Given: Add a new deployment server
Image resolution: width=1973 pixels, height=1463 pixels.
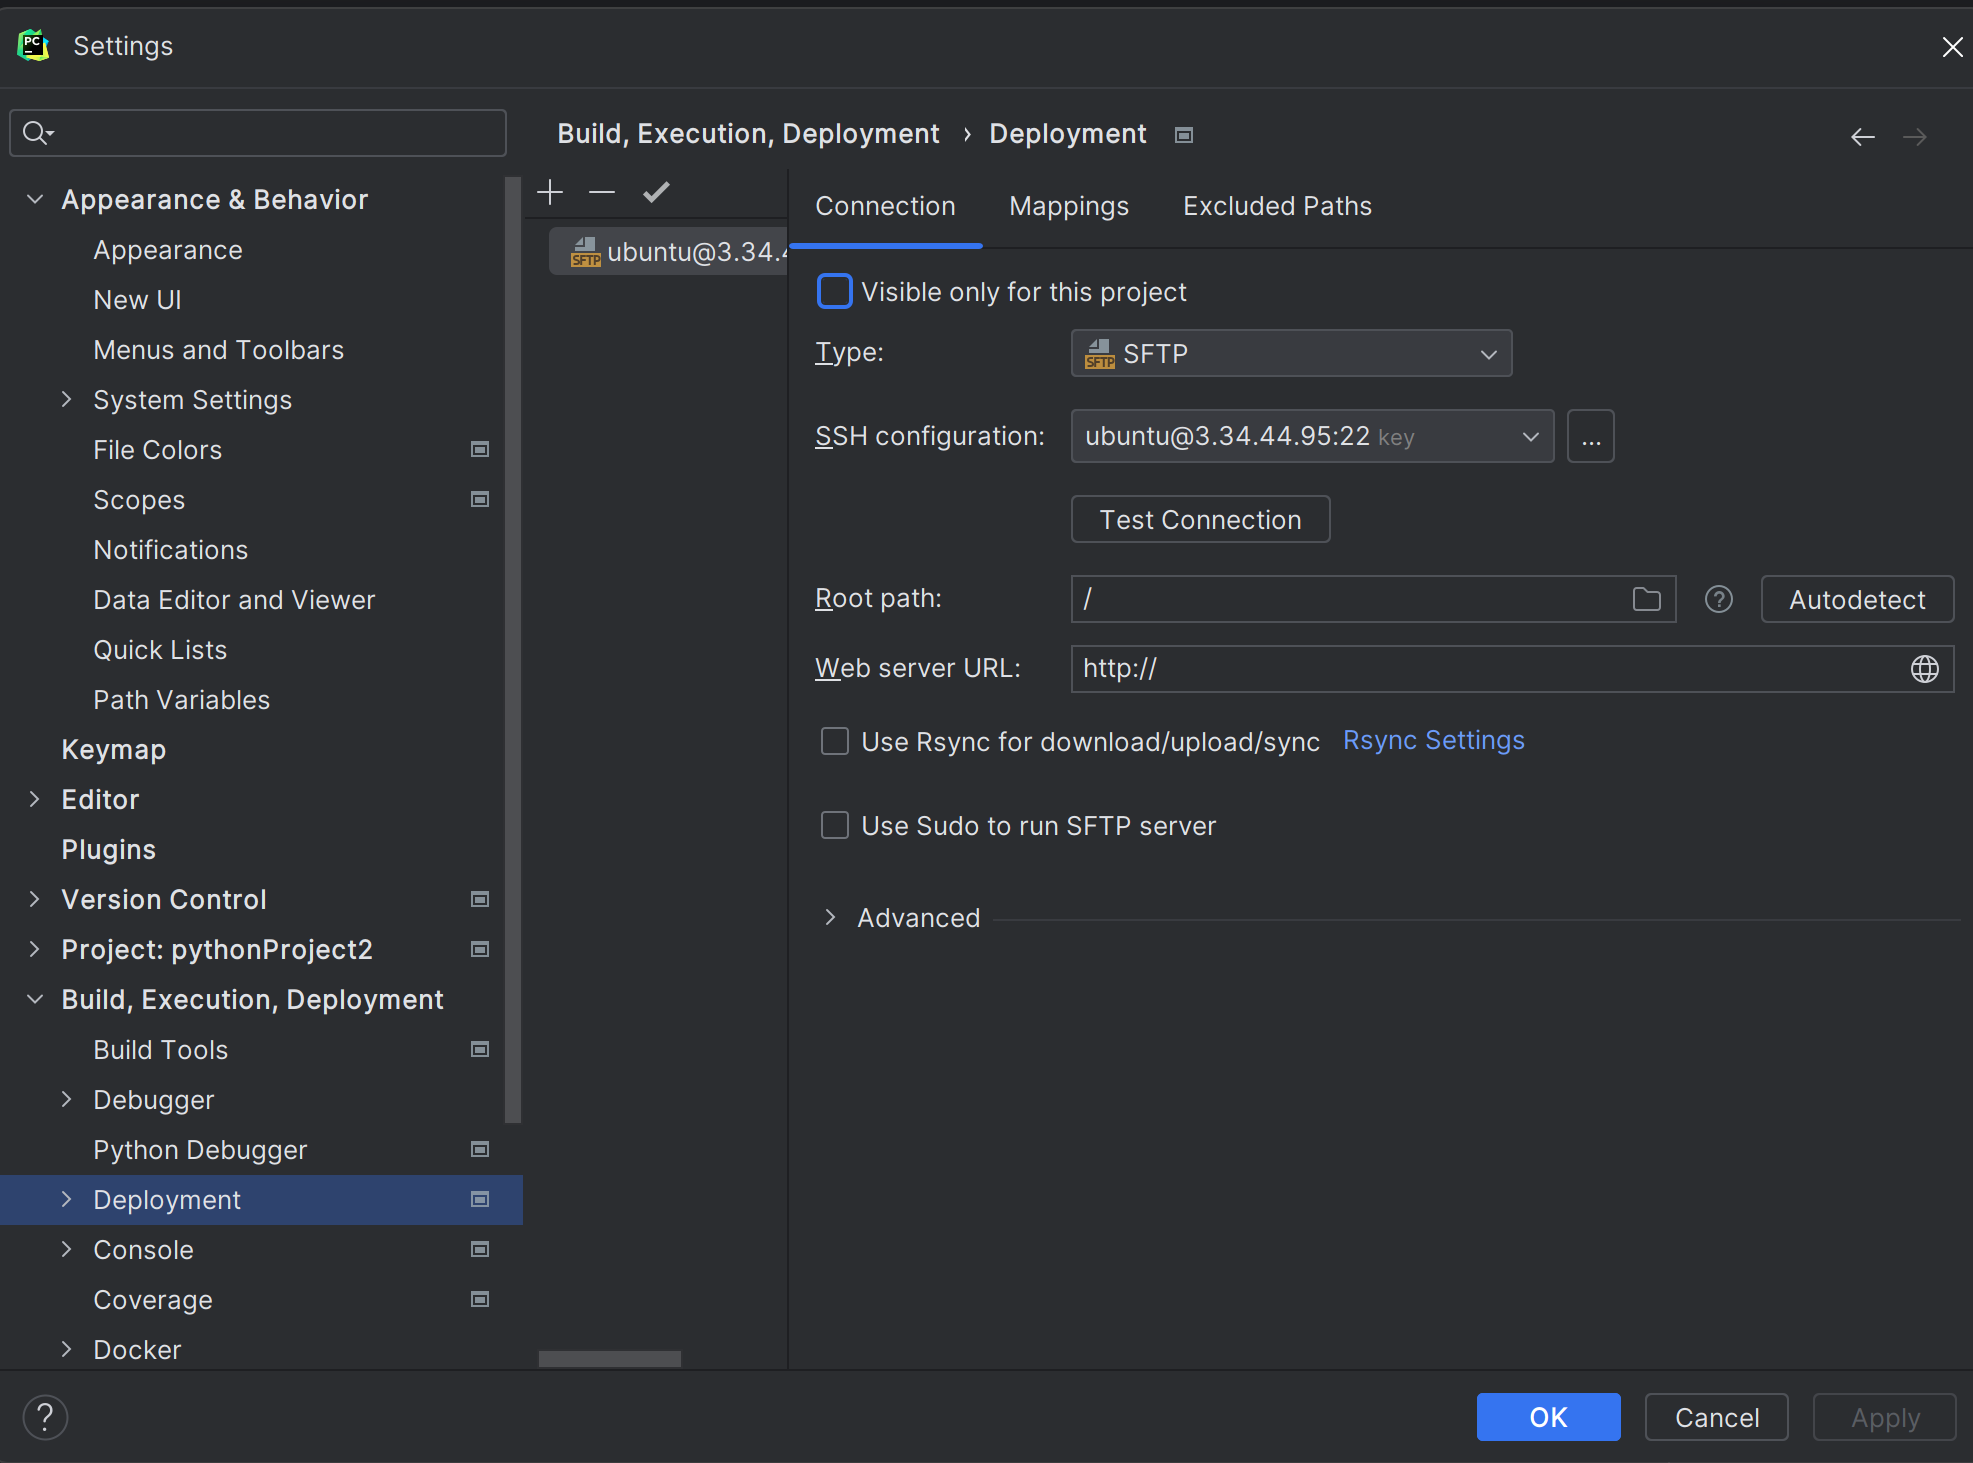Looking at the screenshot, I should (549, 192).
